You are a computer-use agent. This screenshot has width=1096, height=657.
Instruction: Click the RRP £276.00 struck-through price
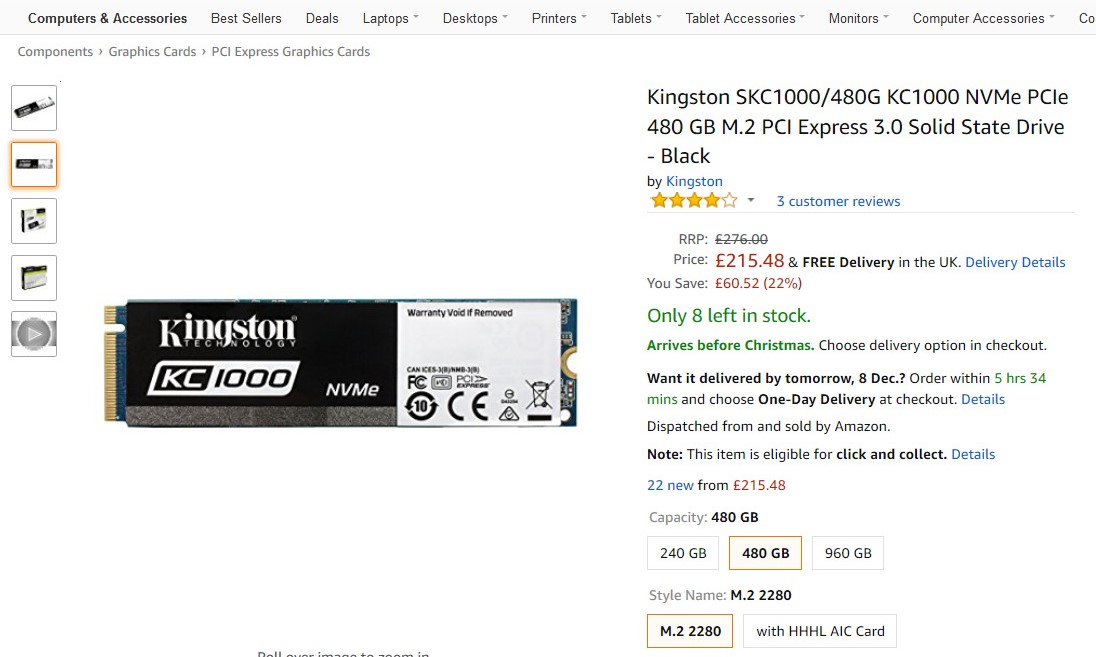tap(741, 239)
